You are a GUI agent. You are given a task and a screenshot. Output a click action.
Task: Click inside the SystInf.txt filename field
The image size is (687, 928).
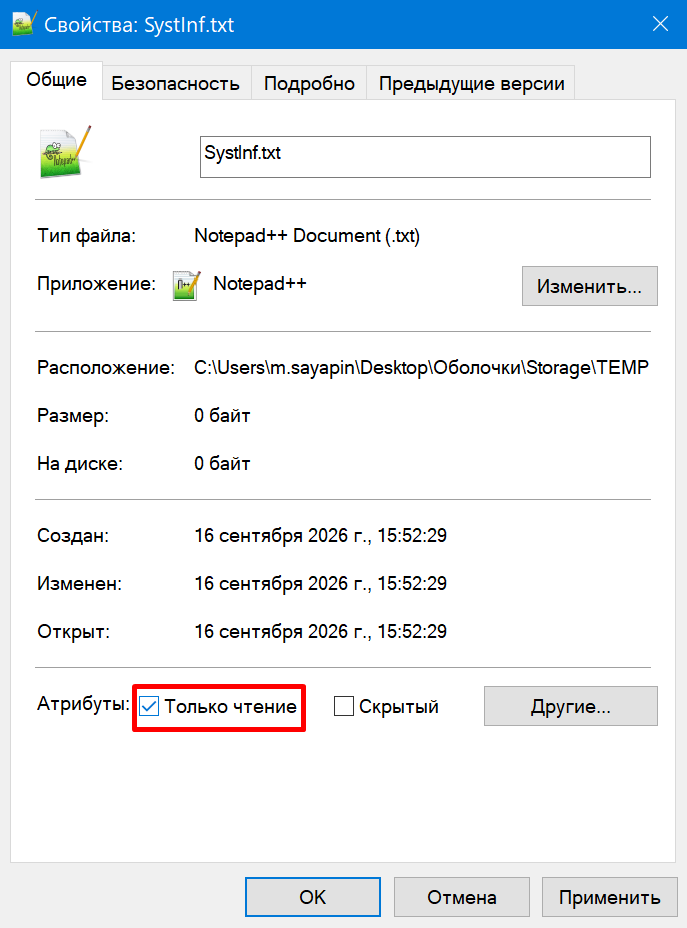(x=425, y=157)
